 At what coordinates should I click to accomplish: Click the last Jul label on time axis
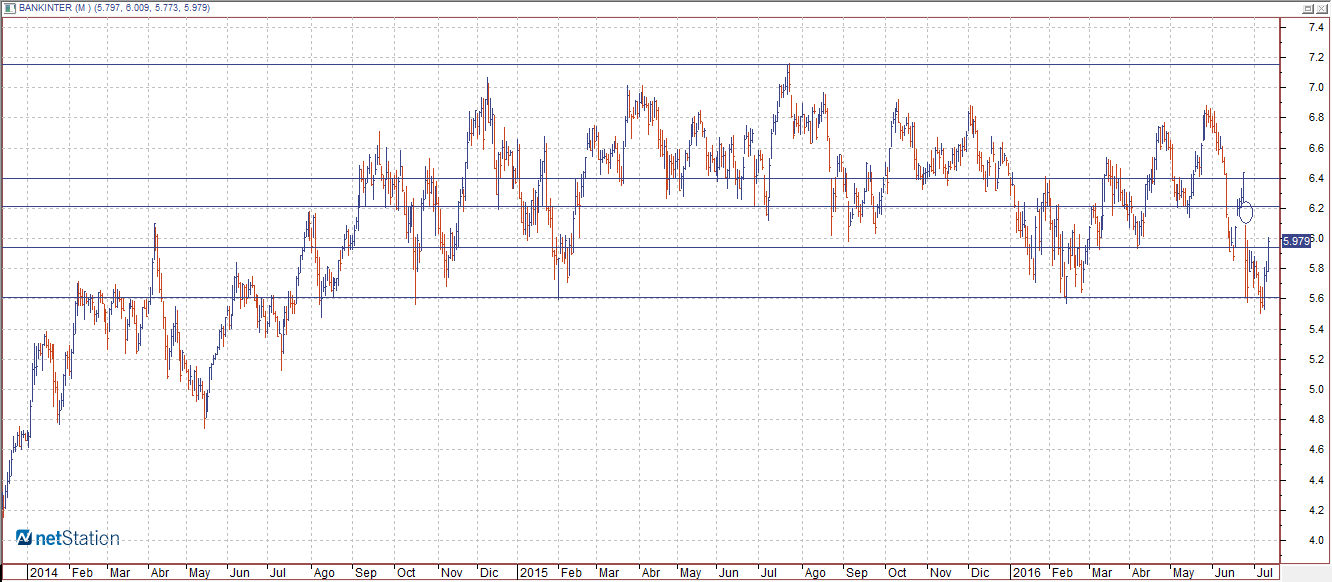coord(1265,573)
